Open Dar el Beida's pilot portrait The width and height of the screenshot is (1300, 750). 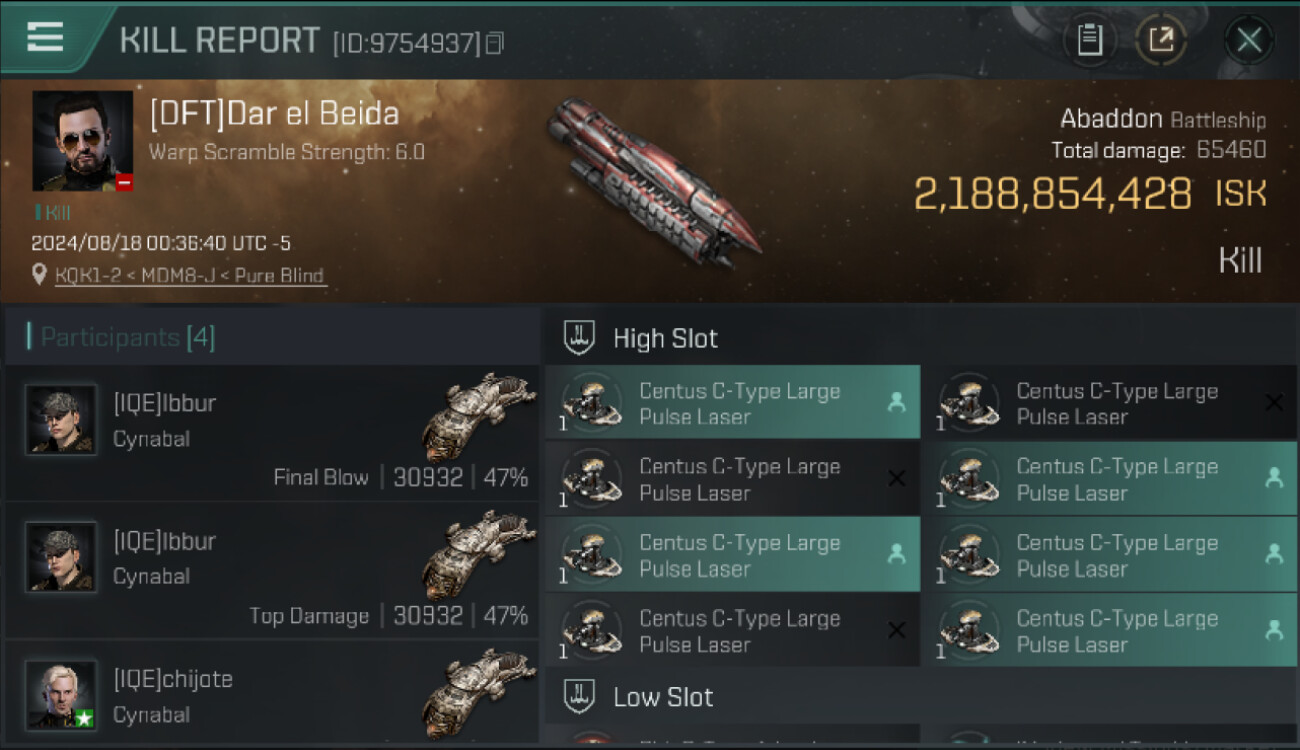(82, 140)
